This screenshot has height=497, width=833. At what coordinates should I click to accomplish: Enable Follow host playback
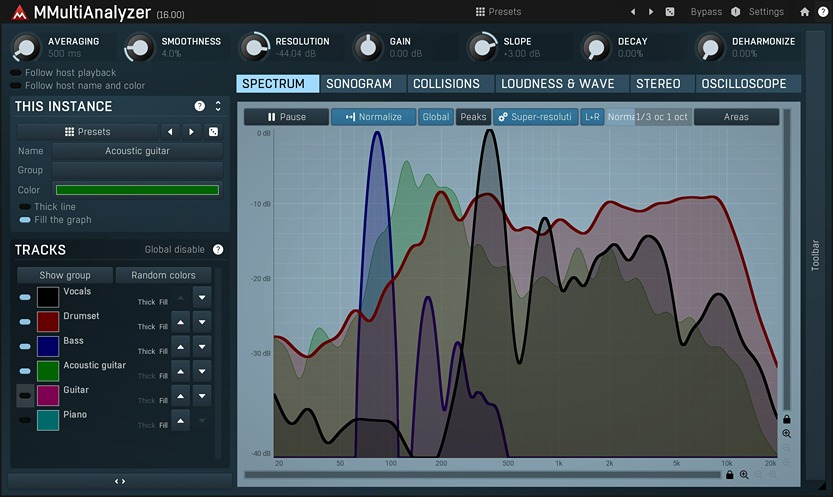click(x=16, y=73)
